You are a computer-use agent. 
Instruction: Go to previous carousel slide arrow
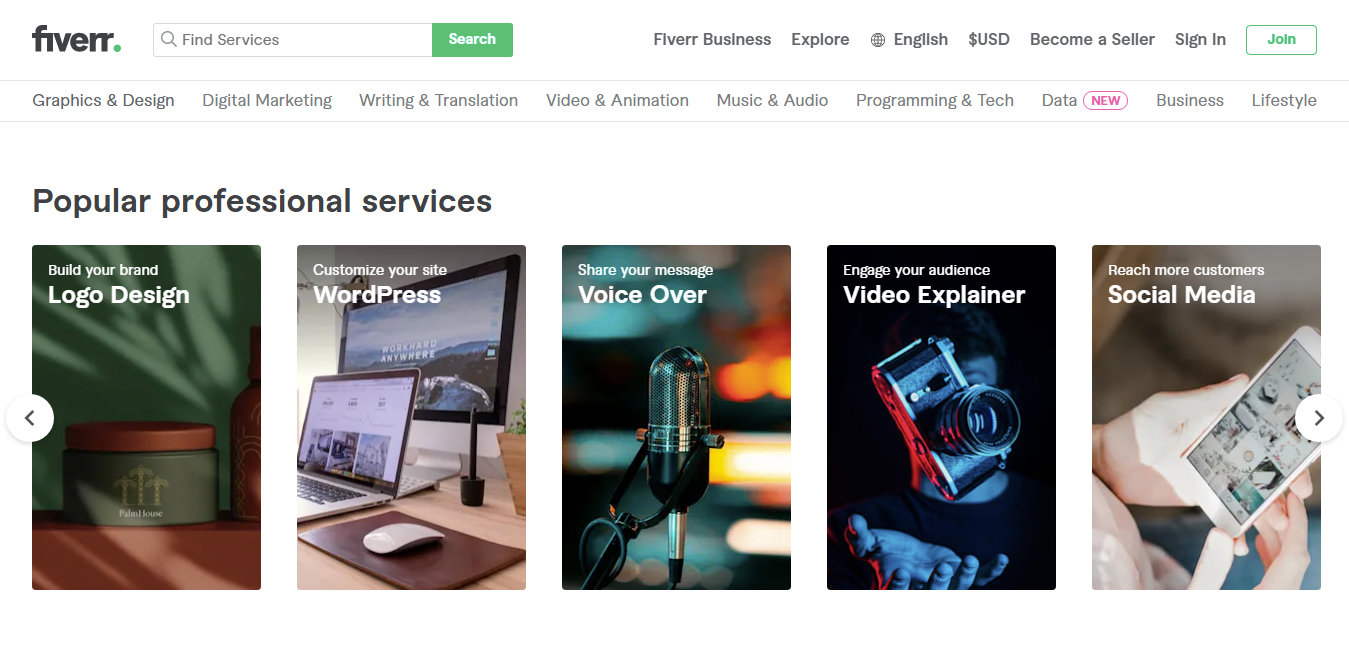click(x=30, y=418)
